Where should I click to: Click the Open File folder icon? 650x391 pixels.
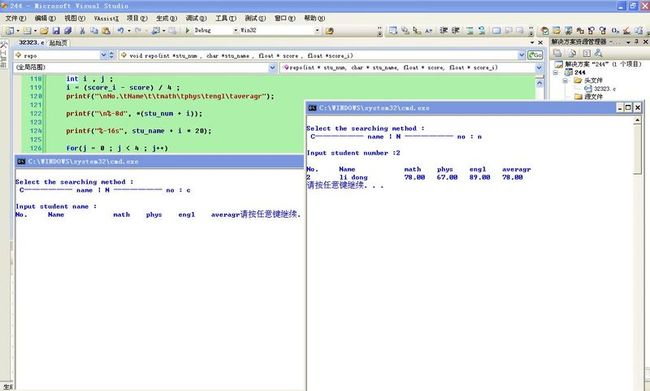pyautogui.click(x=44, y=31)
